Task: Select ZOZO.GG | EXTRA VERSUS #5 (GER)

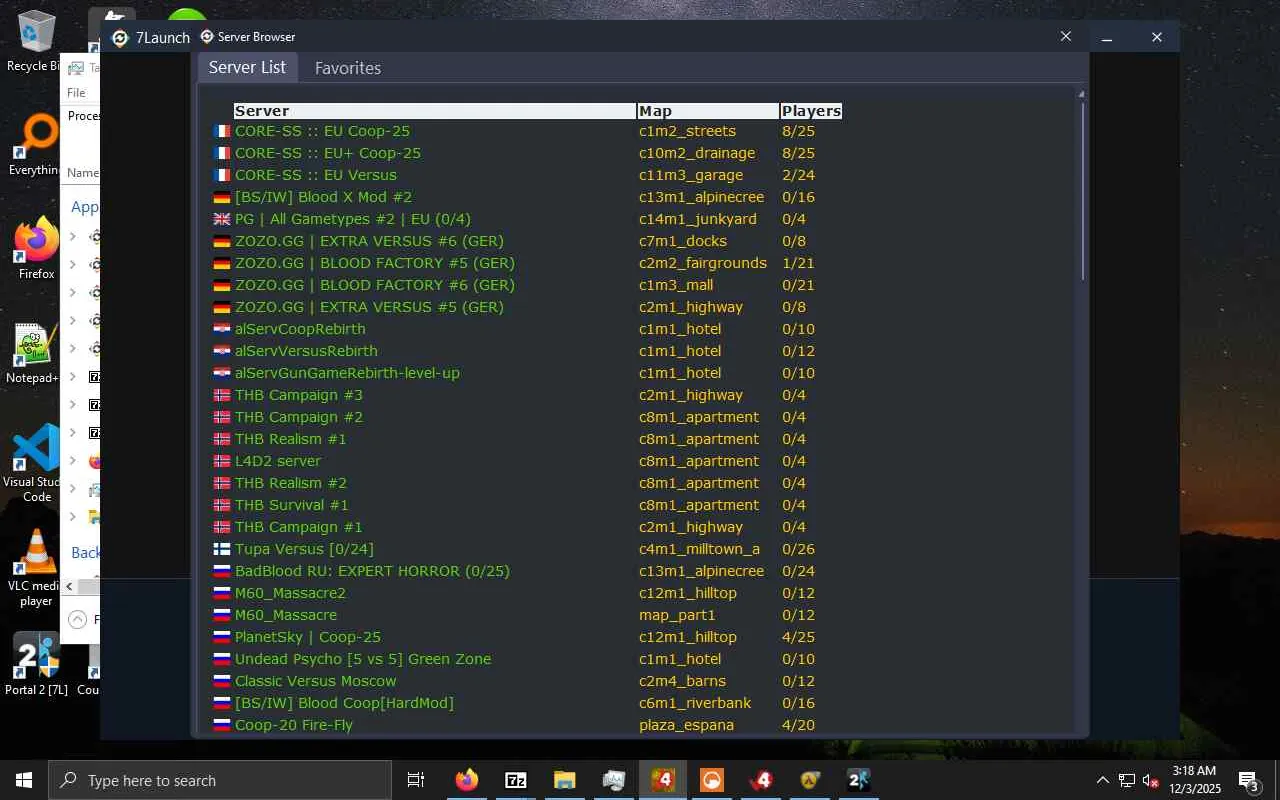Action: click(x=369, y=307)
